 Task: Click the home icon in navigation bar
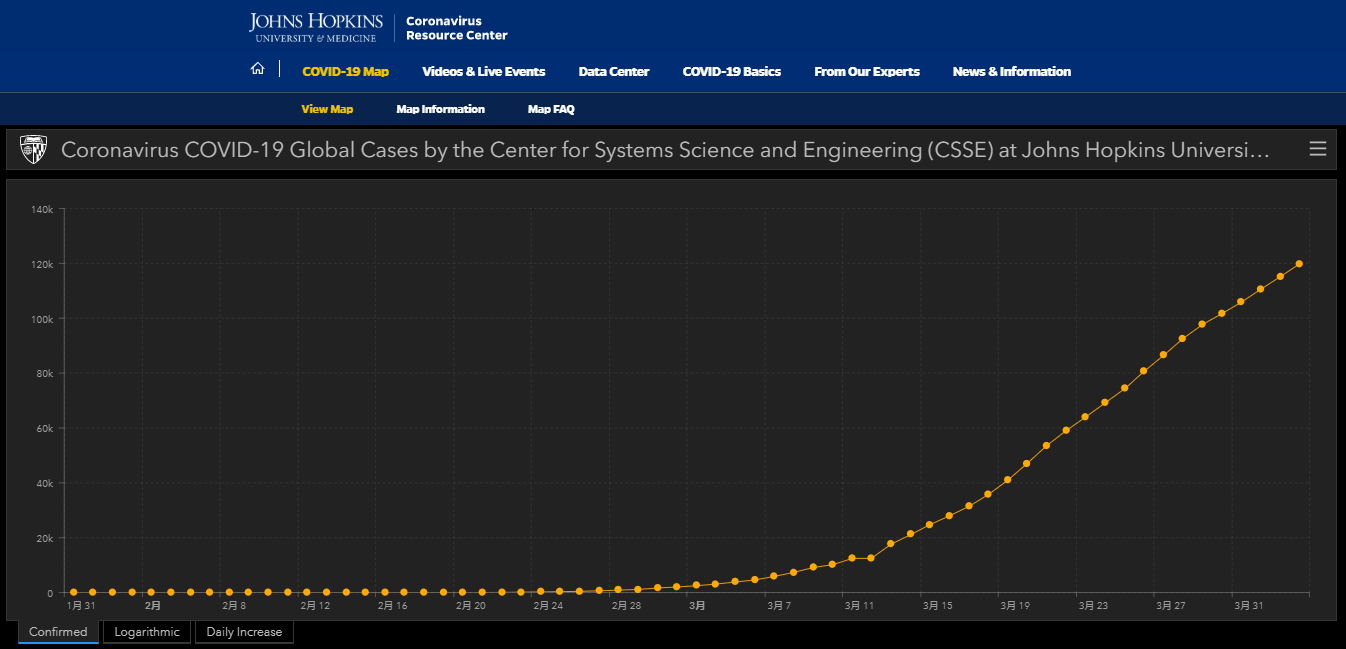pos(258,69)
